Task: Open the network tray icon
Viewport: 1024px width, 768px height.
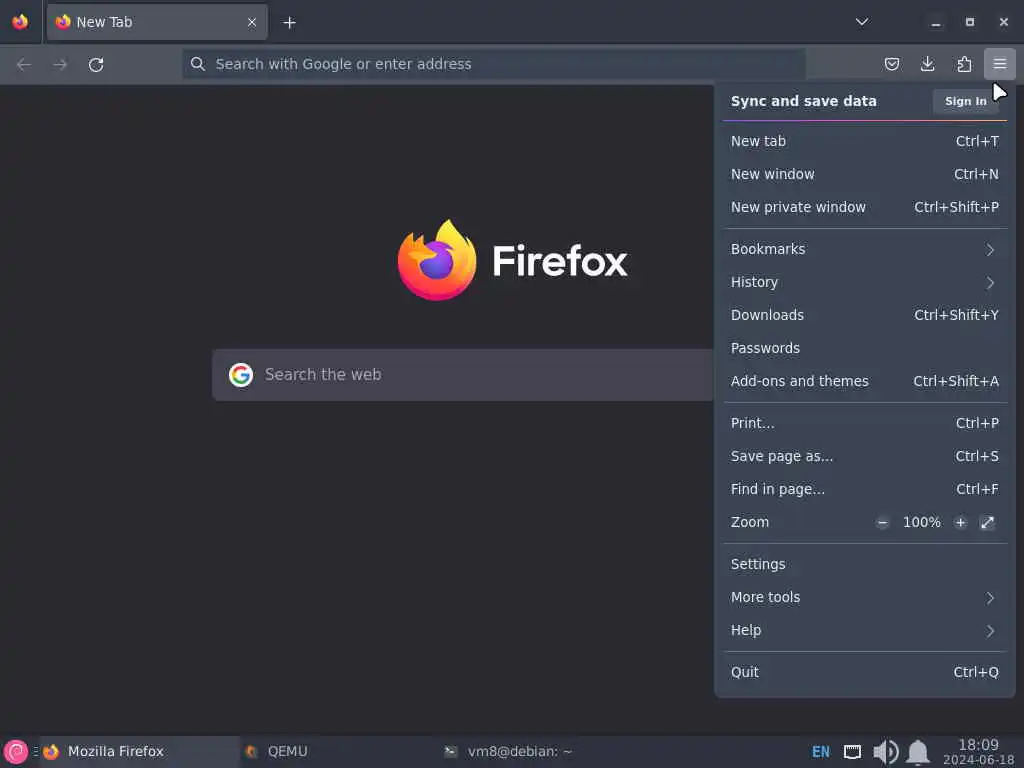Action: tap(852, 752)
